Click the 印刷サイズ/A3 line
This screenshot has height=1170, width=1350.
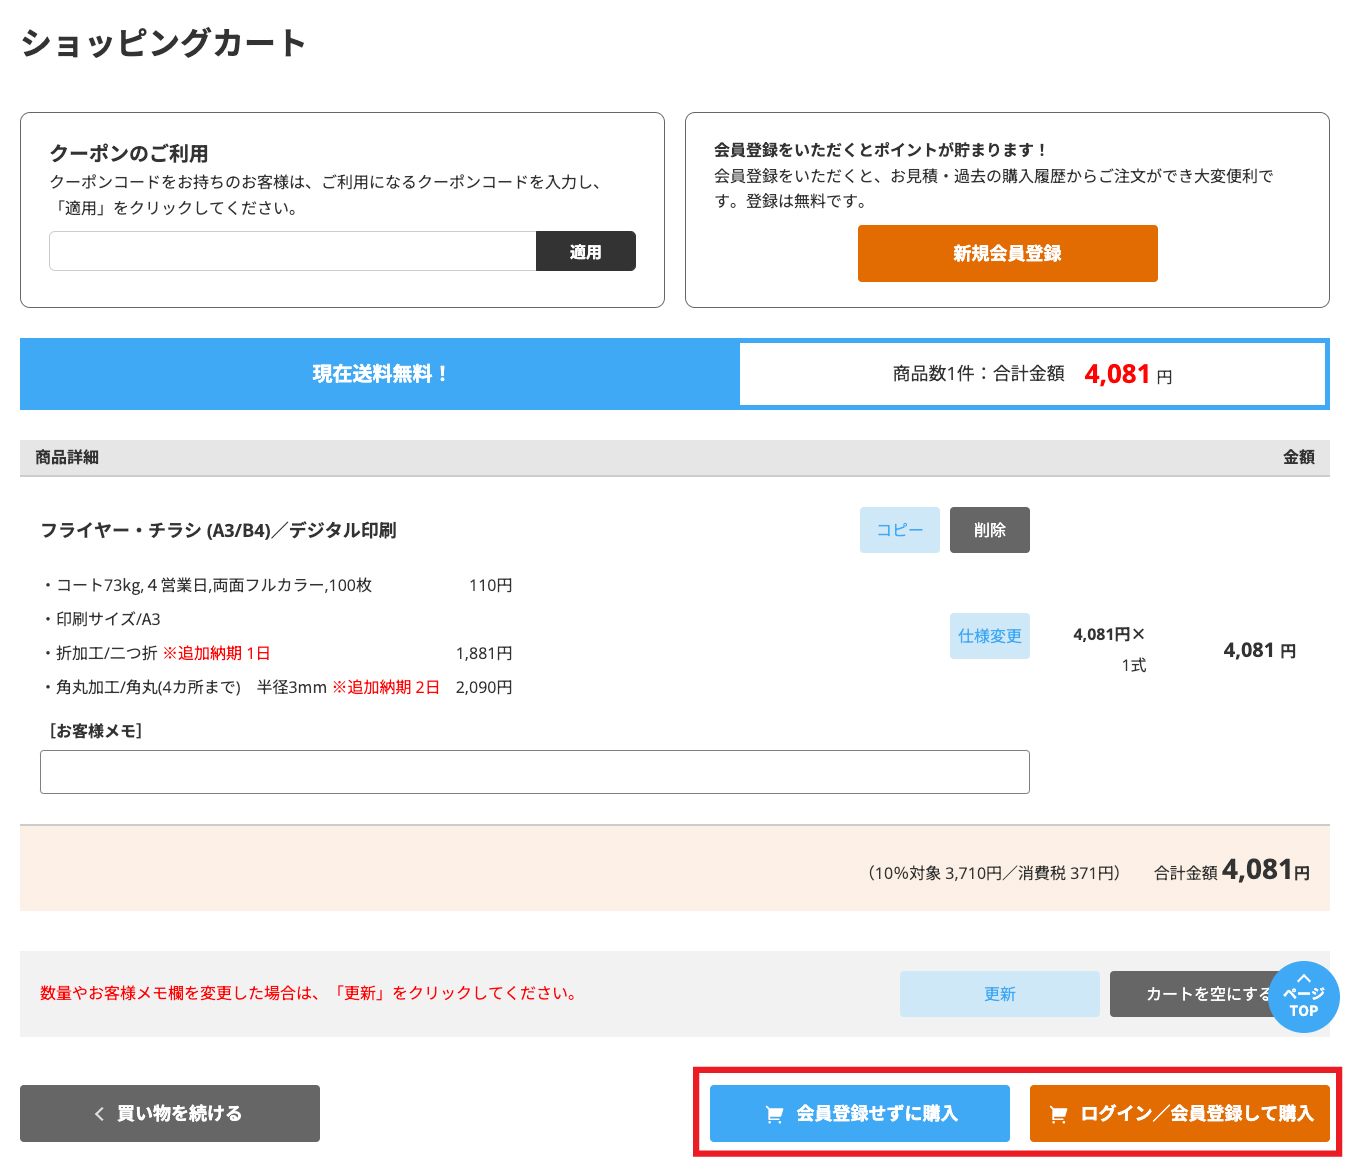[101, 619]
